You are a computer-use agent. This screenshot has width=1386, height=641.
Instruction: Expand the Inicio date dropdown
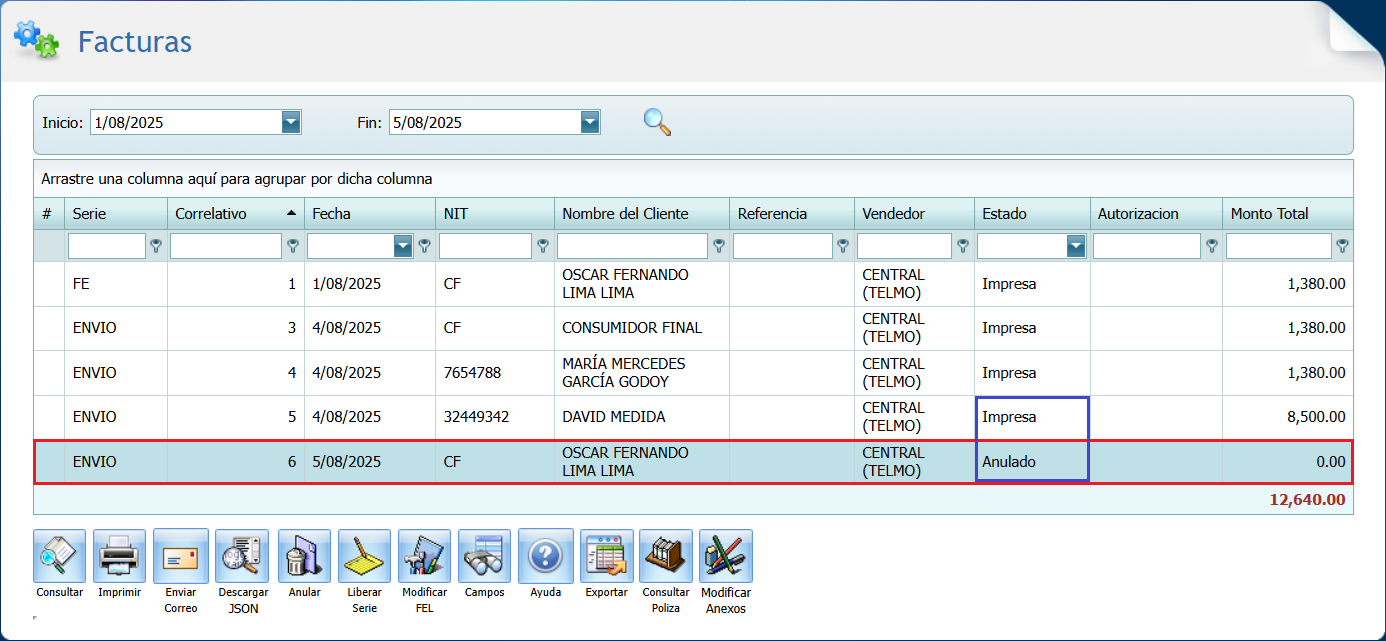[291, 122]
